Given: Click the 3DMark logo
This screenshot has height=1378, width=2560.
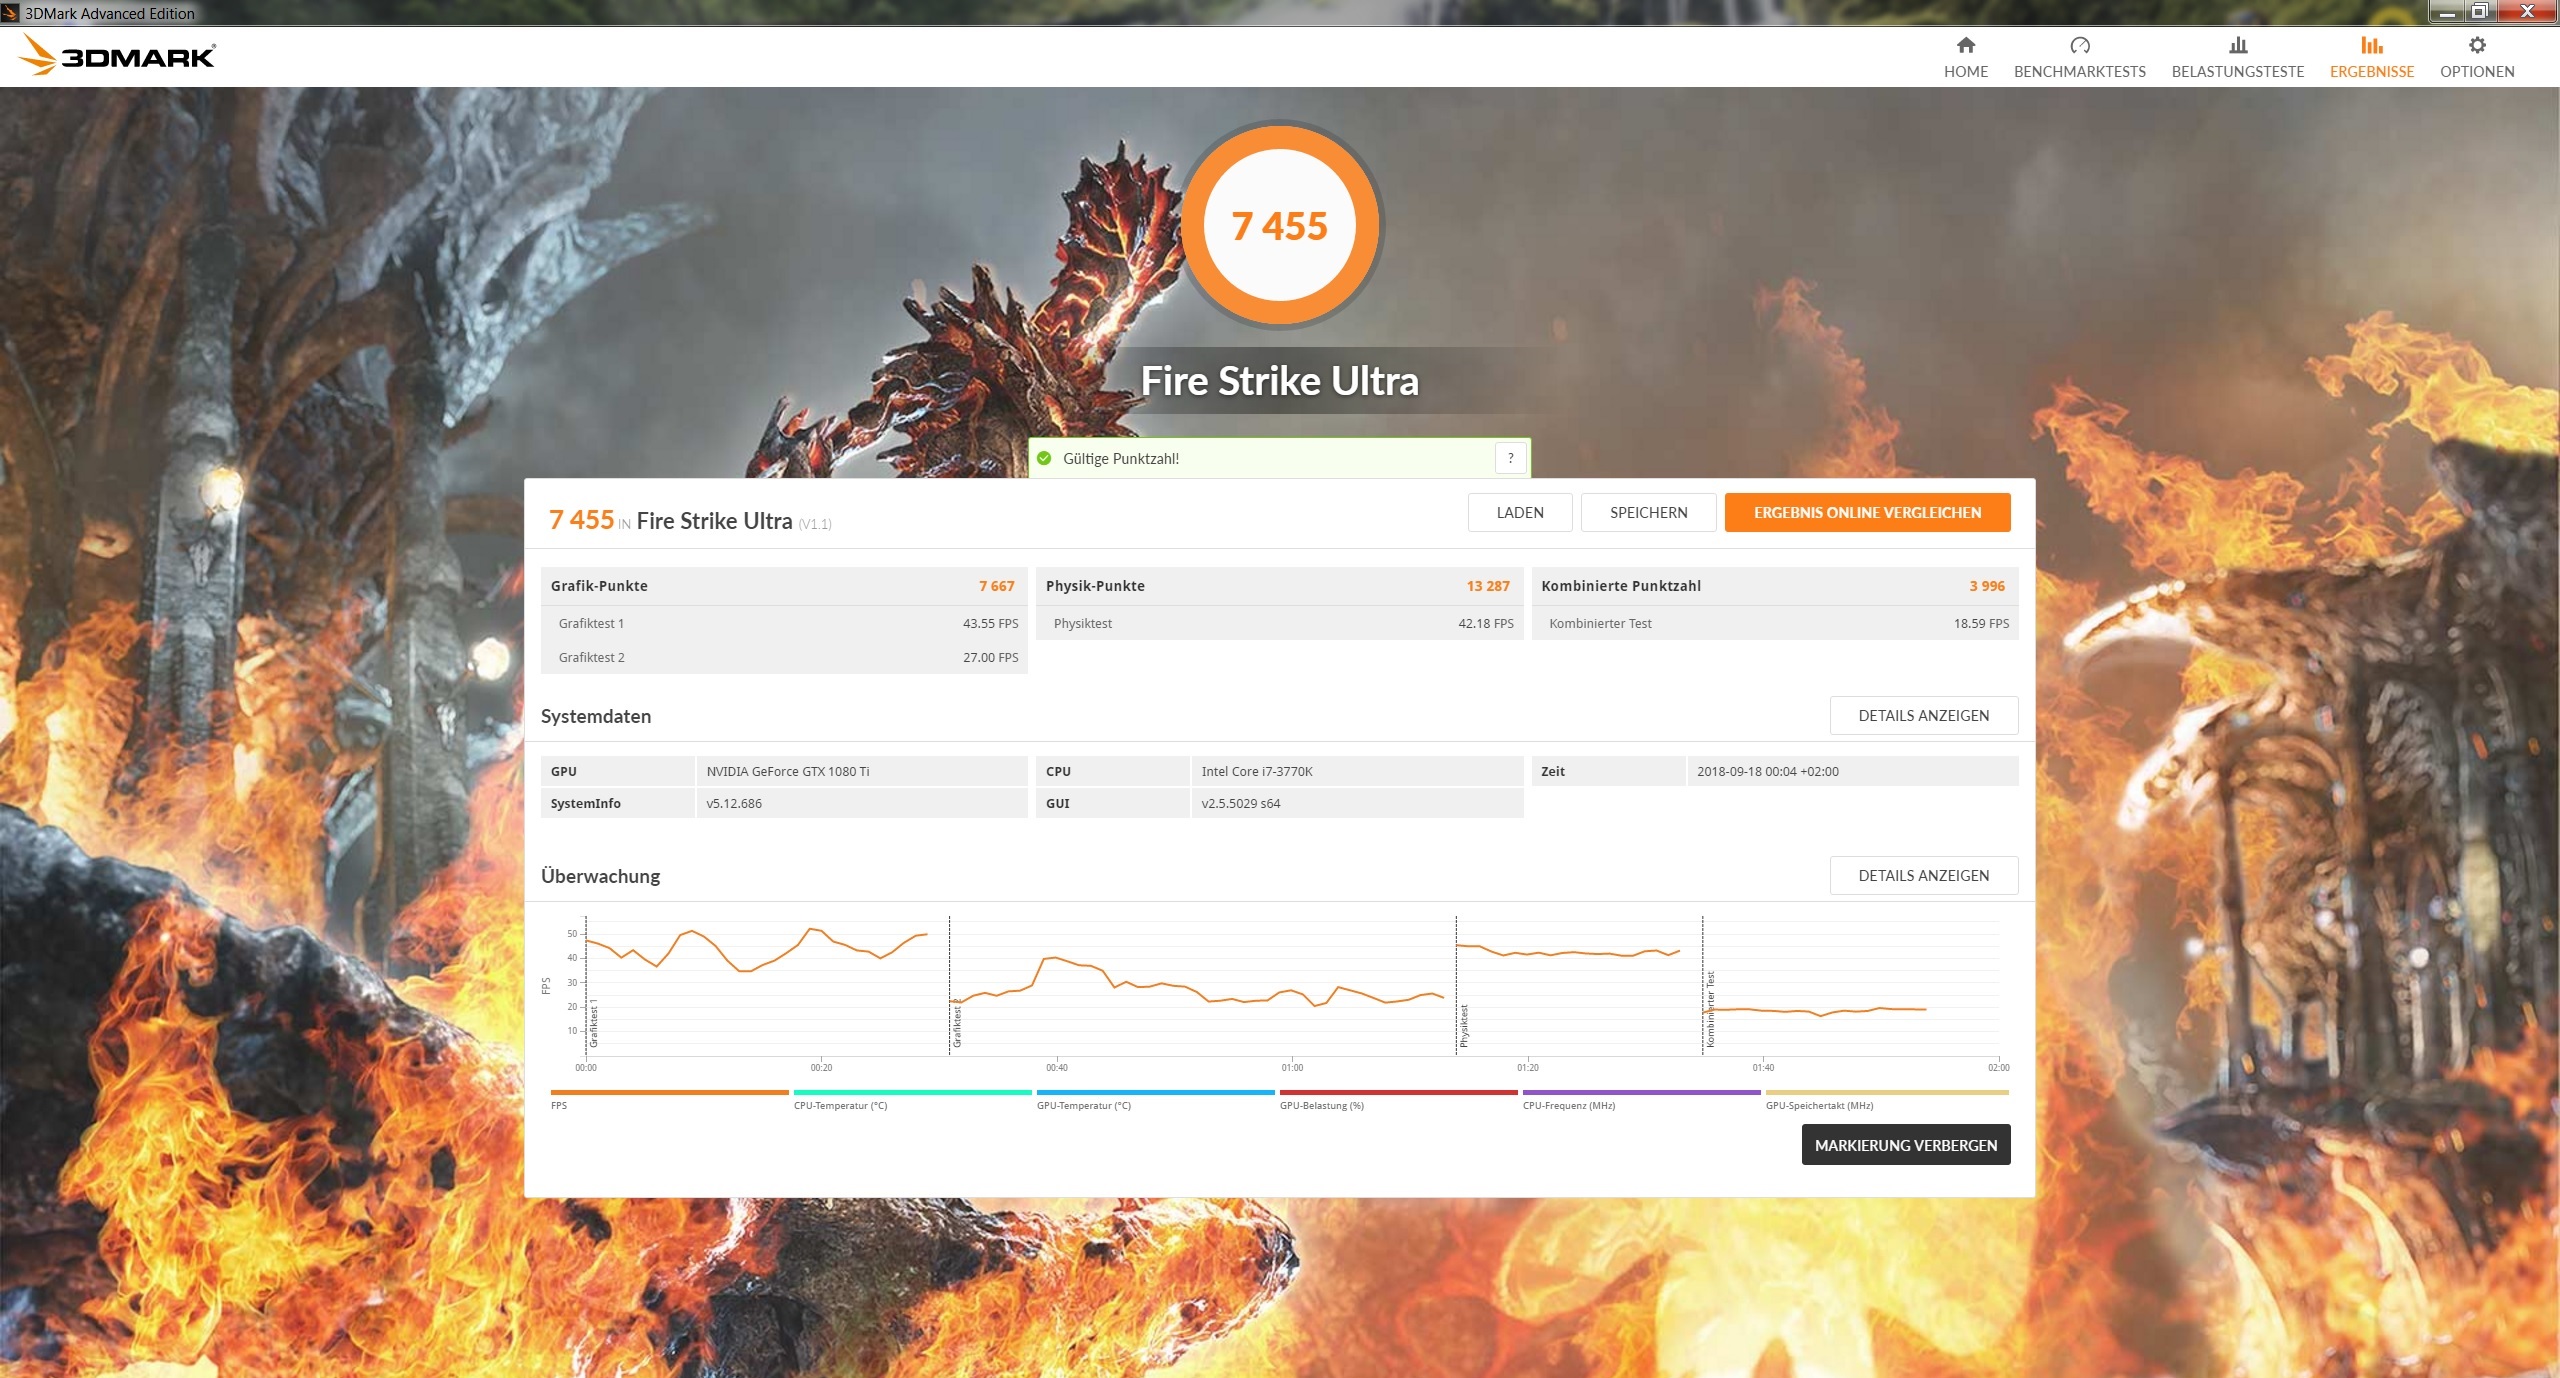Looking at the screenshot, I should point(117,55).
